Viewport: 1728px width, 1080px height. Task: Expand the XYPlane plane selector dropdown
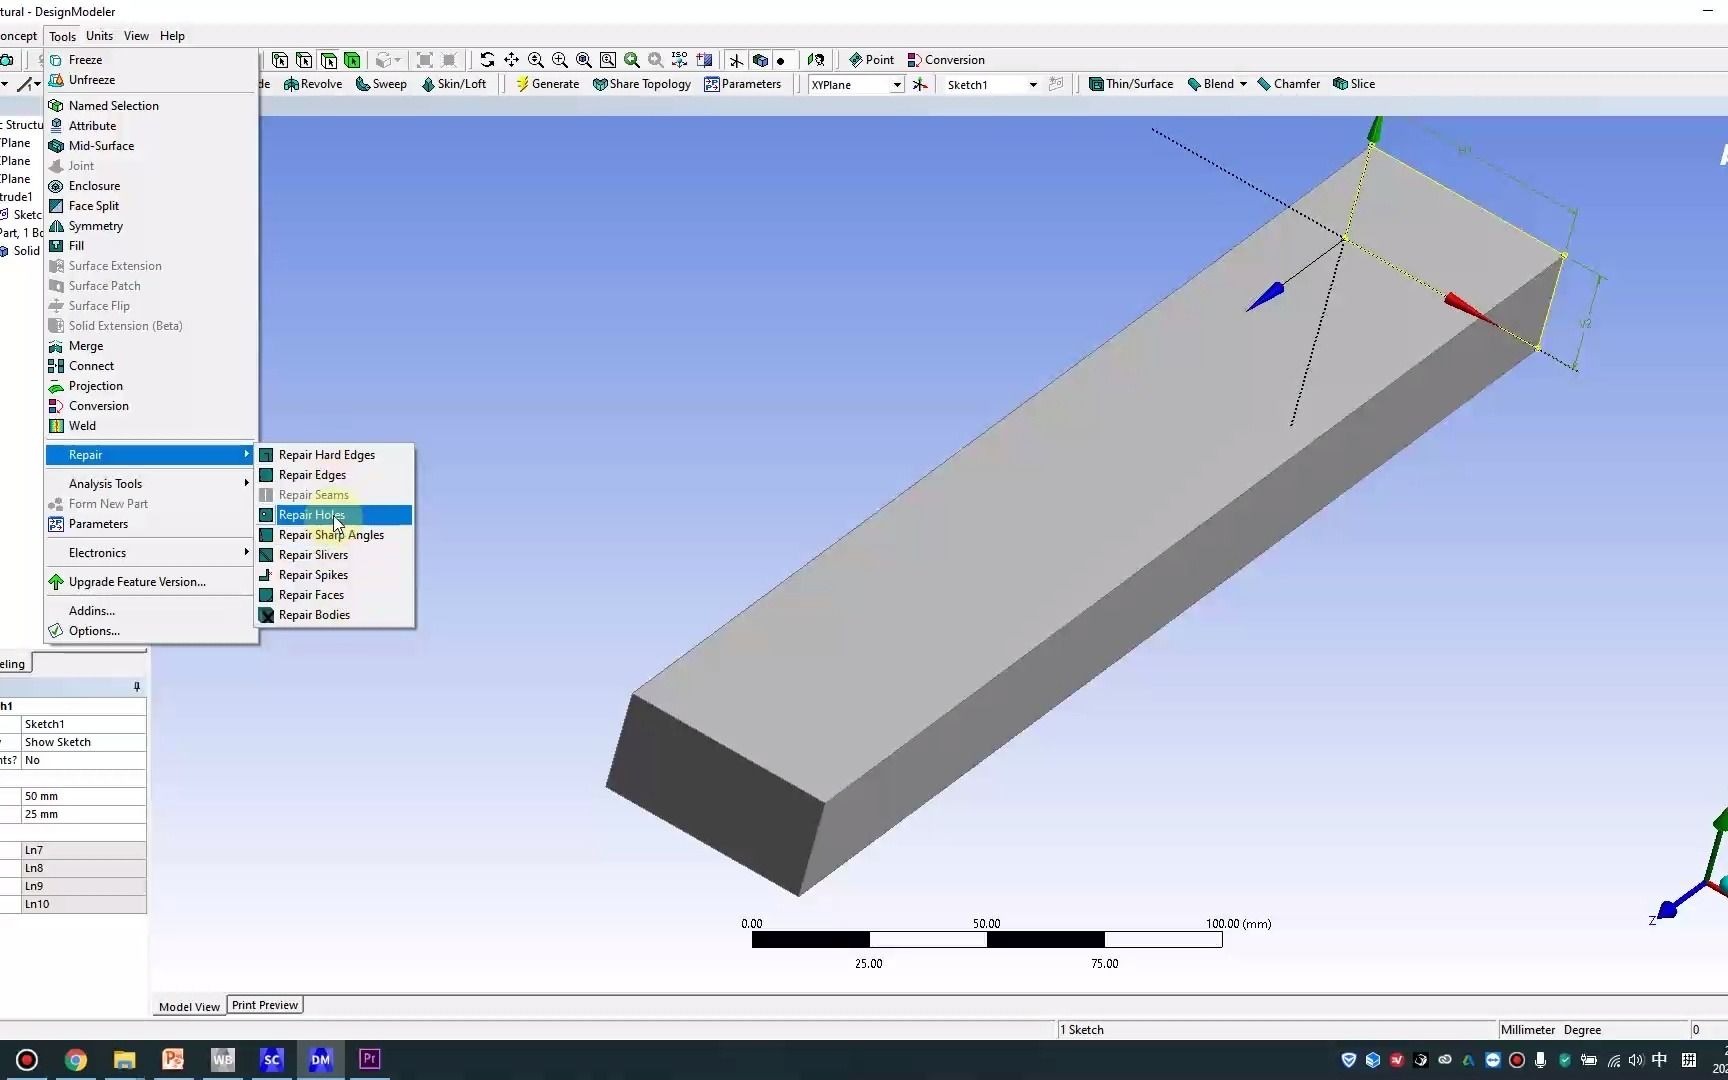897,85
